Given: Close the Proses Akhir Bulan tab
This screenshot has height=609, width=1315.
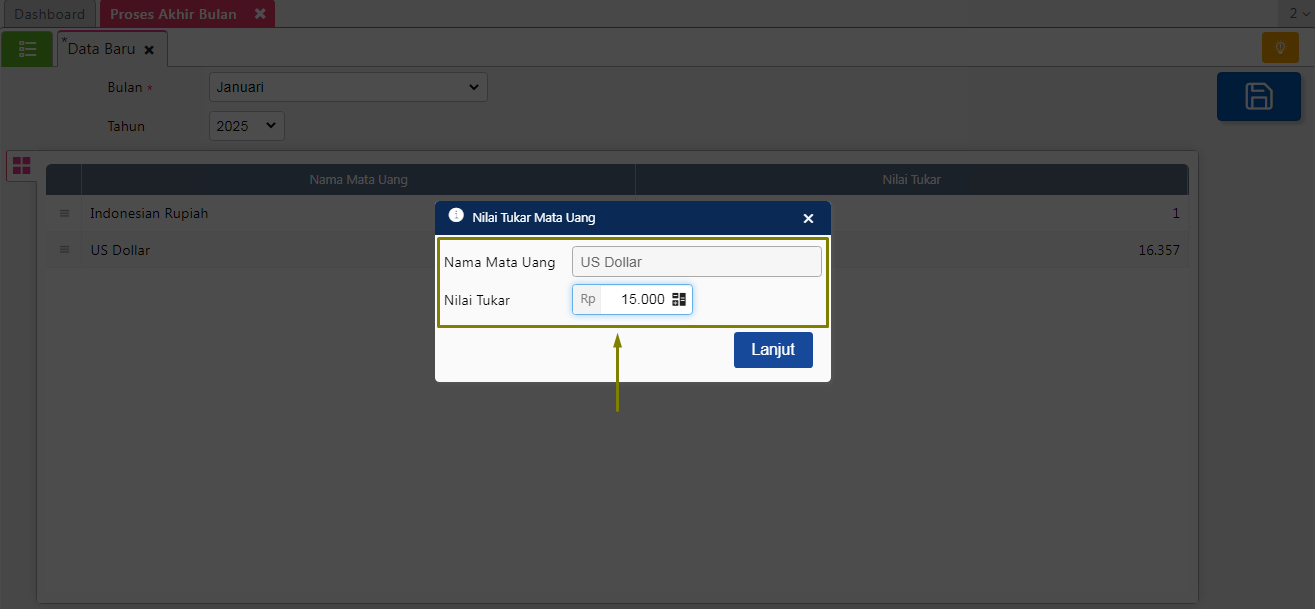Looking at the screenshot, I should 260,14.
